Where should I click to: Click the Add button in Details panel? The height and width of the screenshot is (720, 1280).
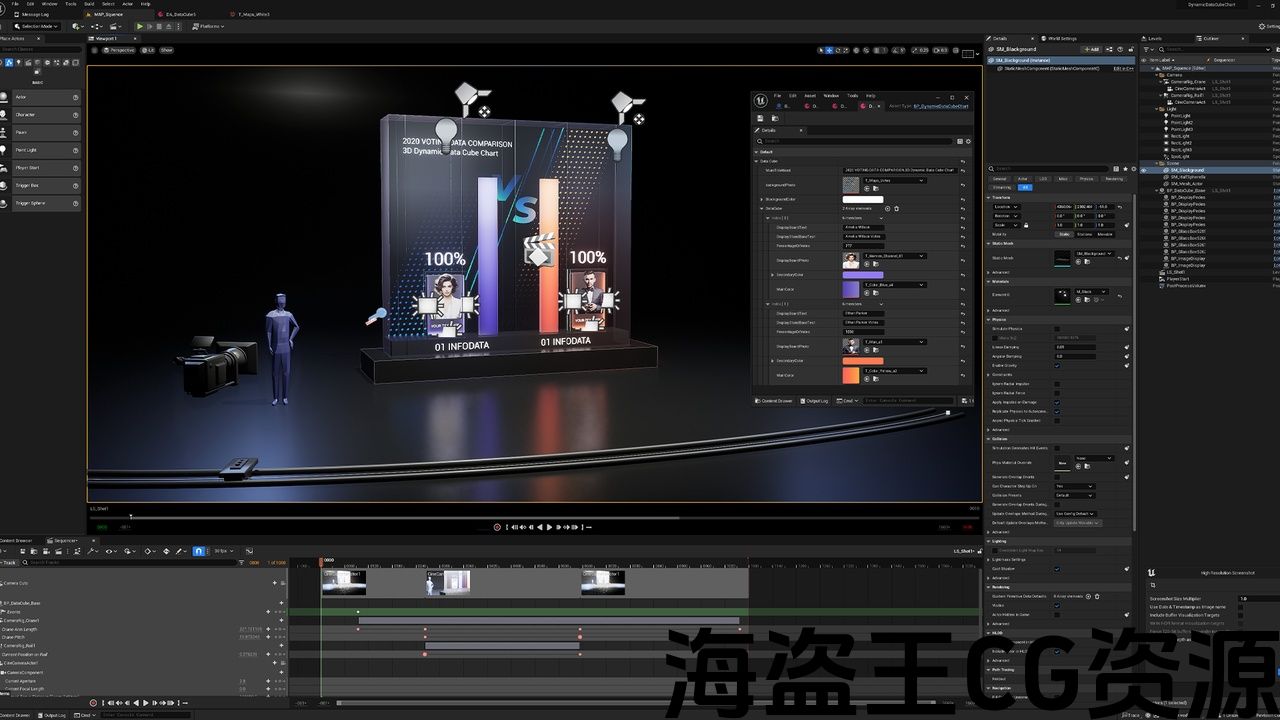coord(1092,49)
